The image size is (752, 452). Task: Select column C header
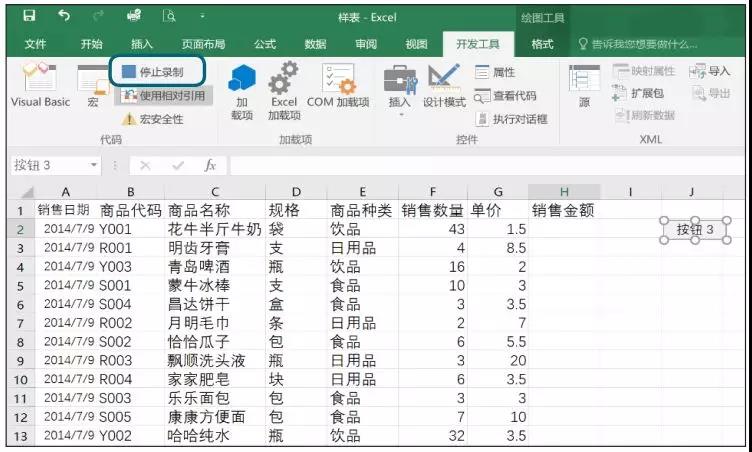click(215, 192)
